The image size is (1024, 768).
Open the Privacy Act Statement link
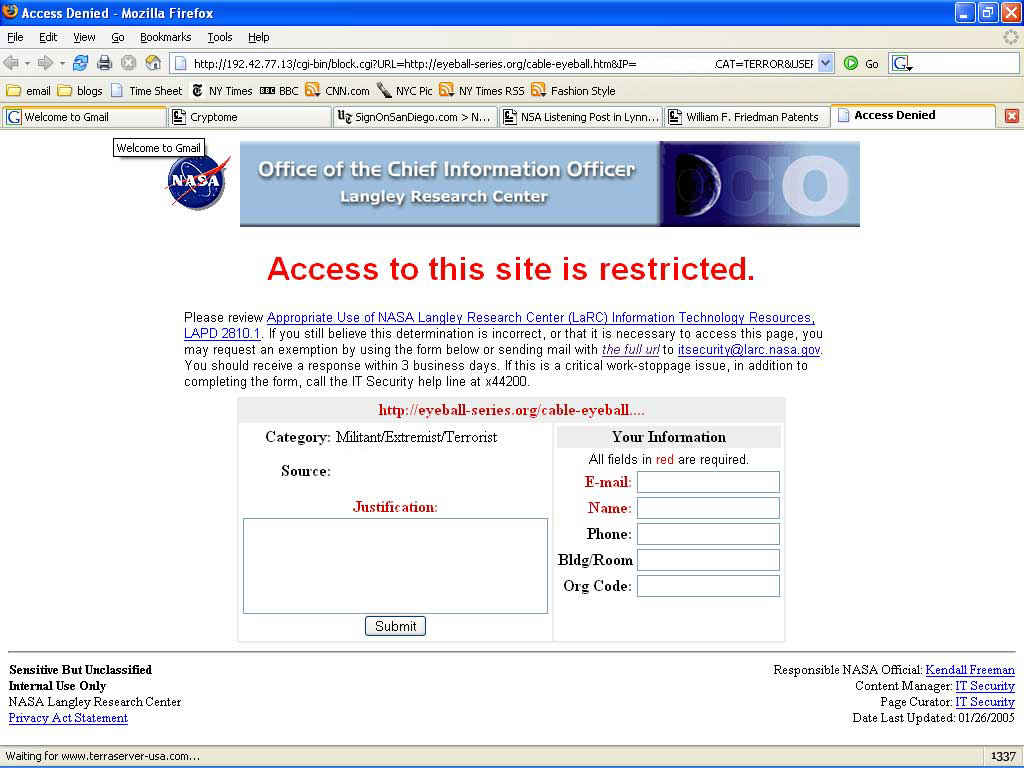click(68, 718)
